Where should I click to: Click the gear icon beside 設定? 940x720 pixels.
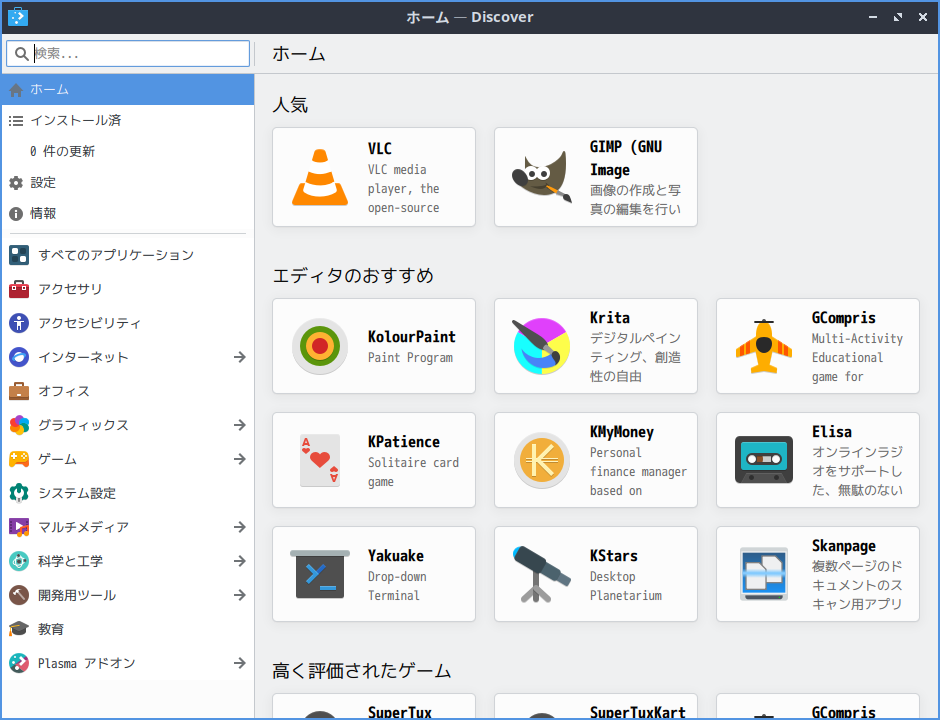[16, 182]
